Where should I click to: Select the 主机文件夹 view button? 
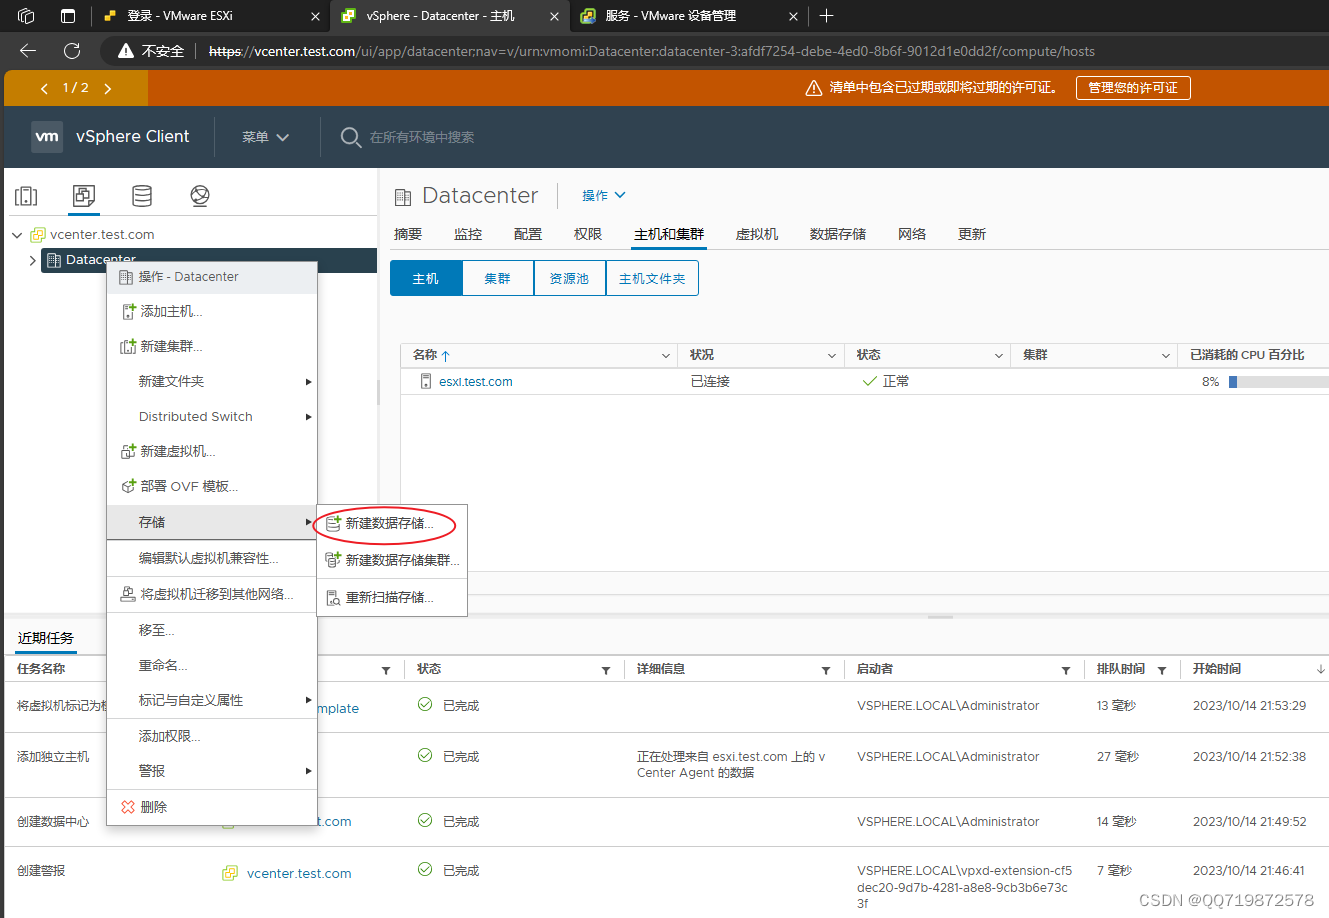coord(652,279)
